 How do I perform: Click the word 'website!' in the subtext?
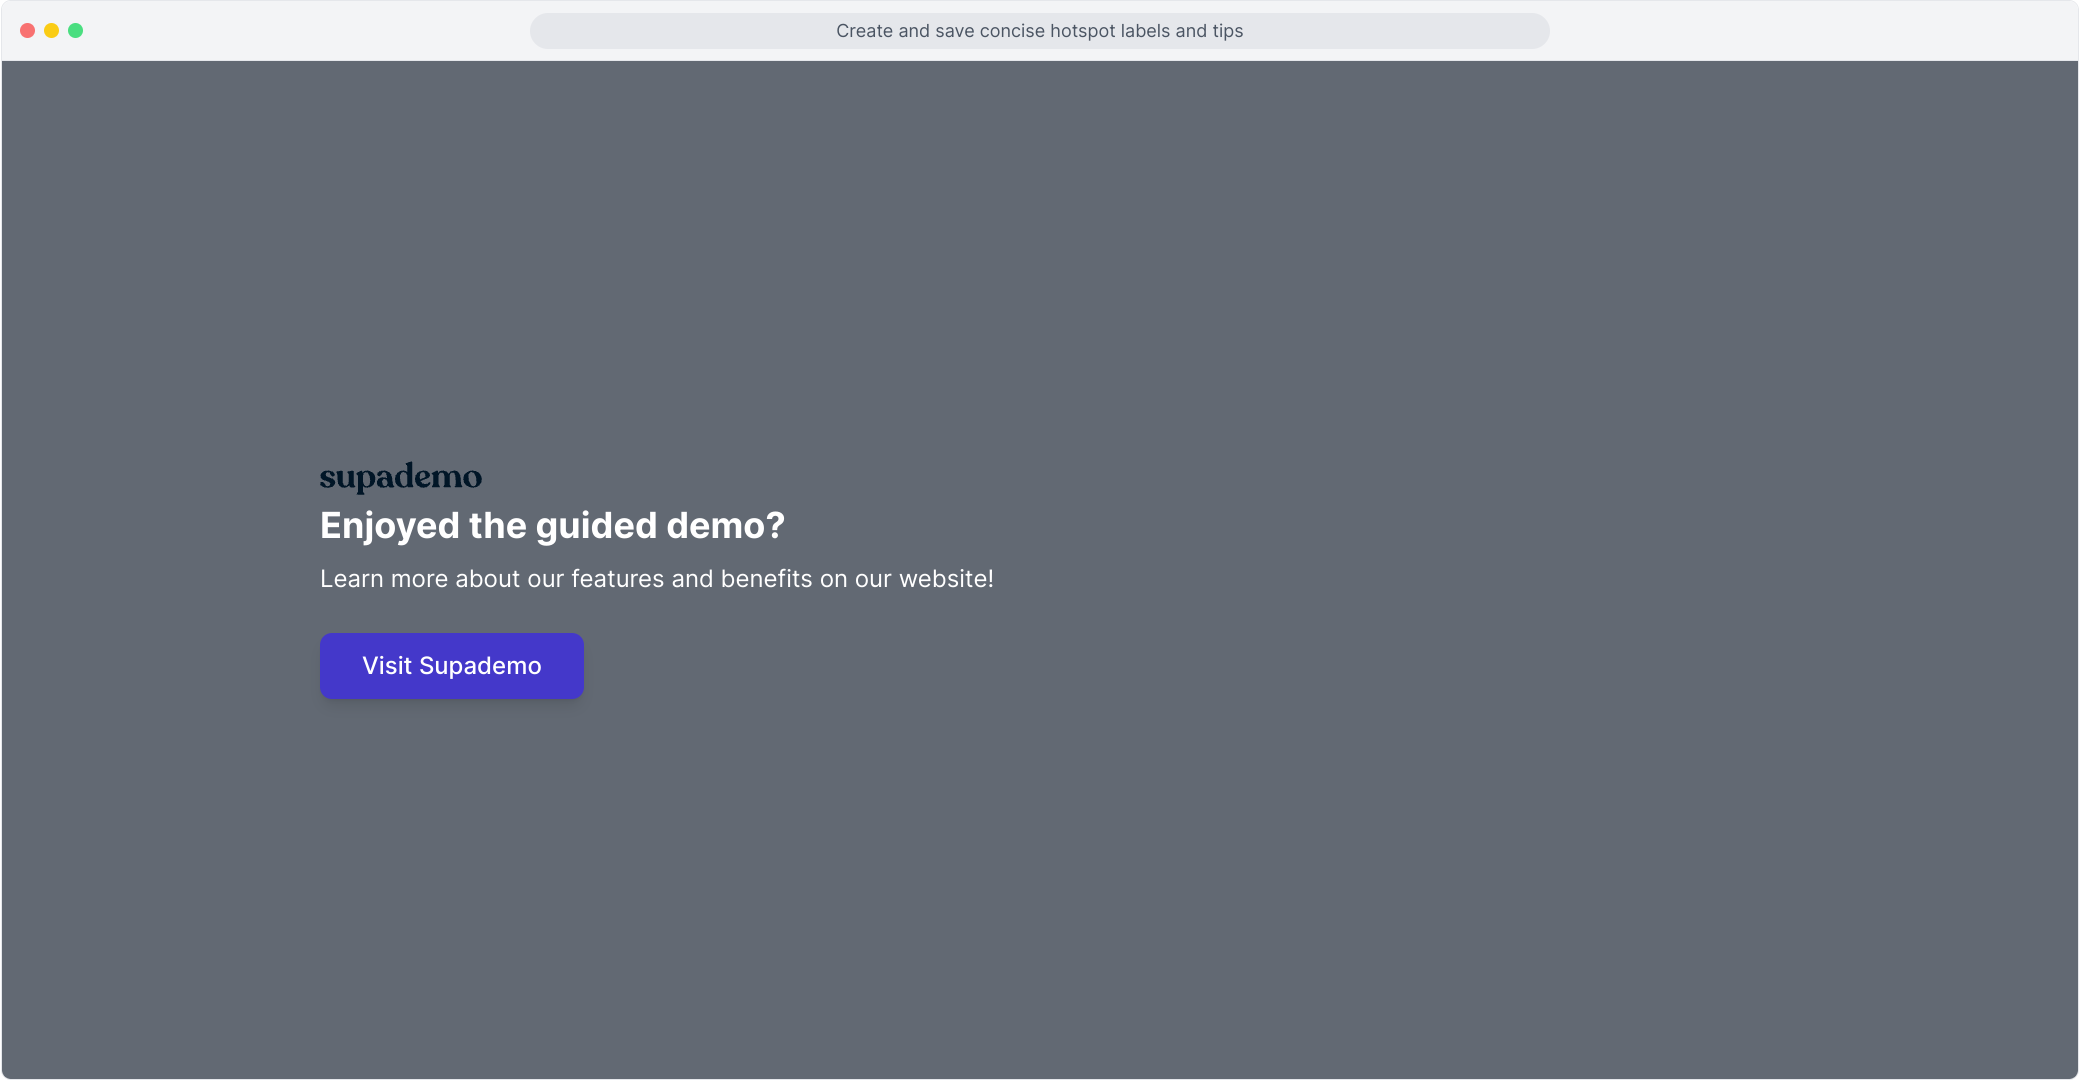tap(946, 579)
